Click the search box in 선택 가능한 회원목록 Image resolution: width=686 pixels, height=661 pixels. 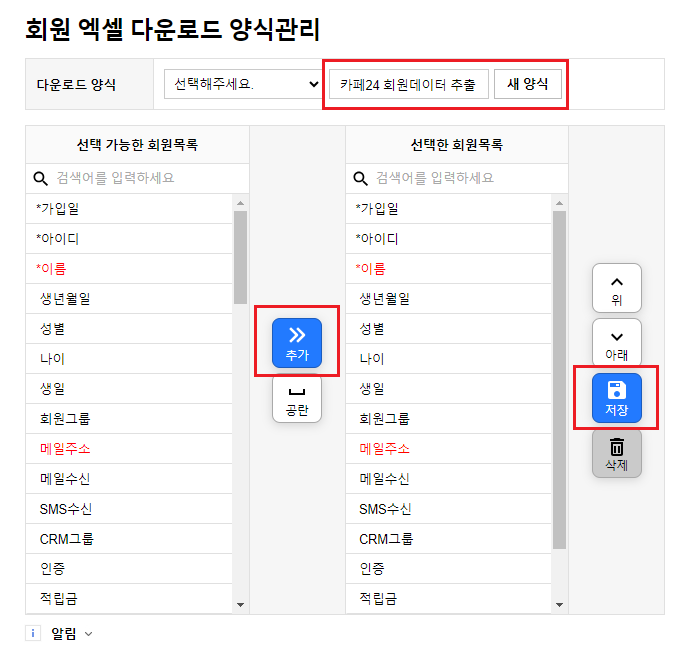coord(137,178)
